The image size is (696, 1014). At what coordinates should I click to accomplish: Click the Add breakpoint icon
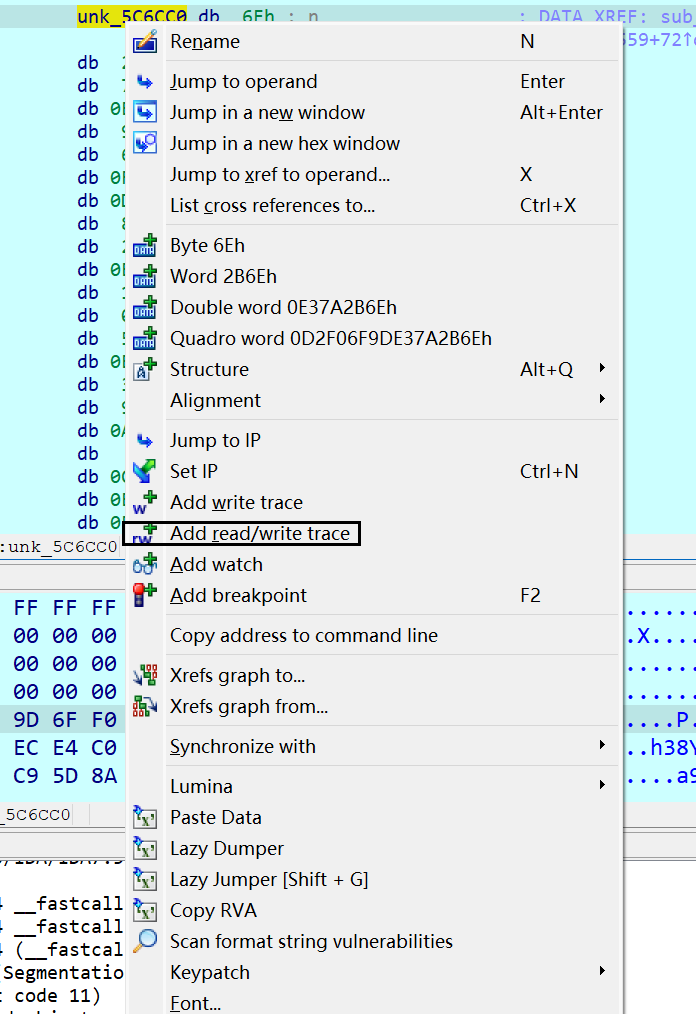[145, 595]
